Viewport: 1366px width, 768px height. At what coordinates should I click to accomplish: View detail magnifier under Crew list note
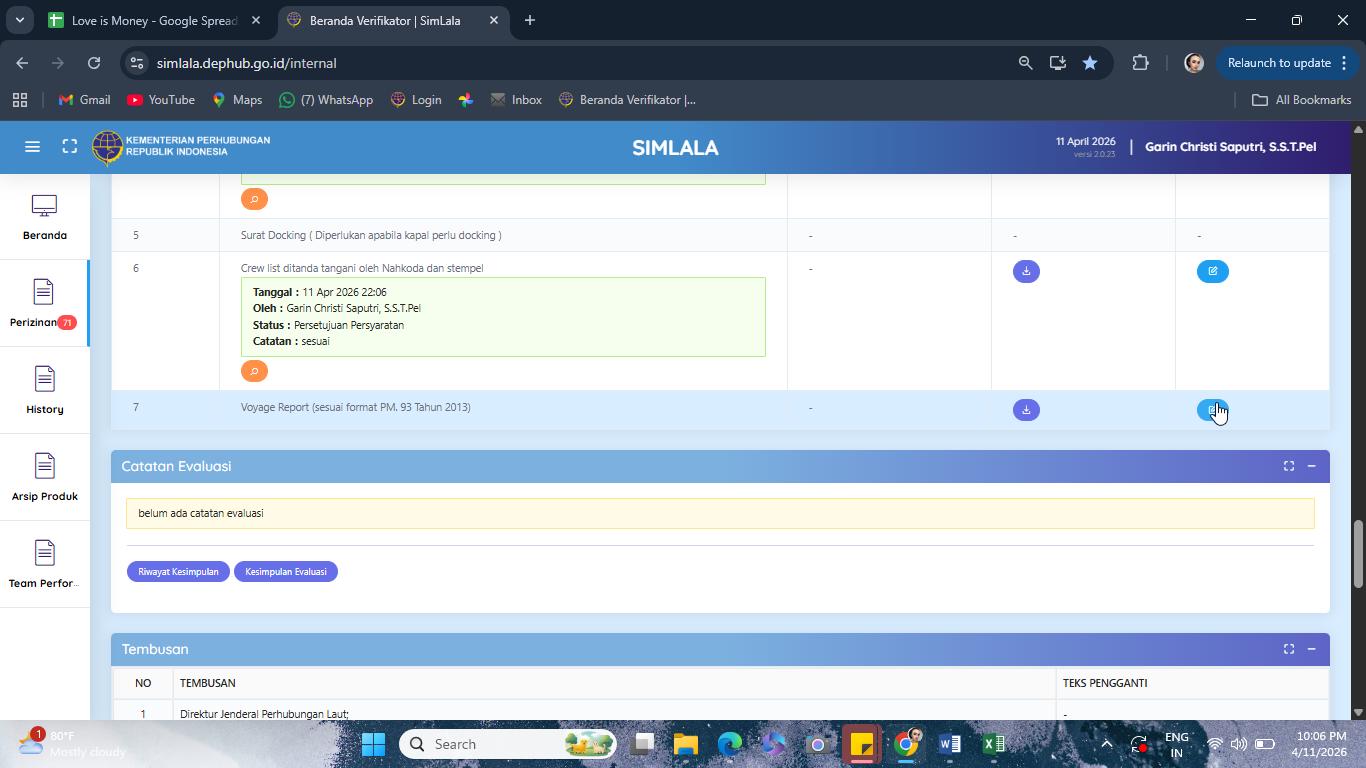coord(254,371)
